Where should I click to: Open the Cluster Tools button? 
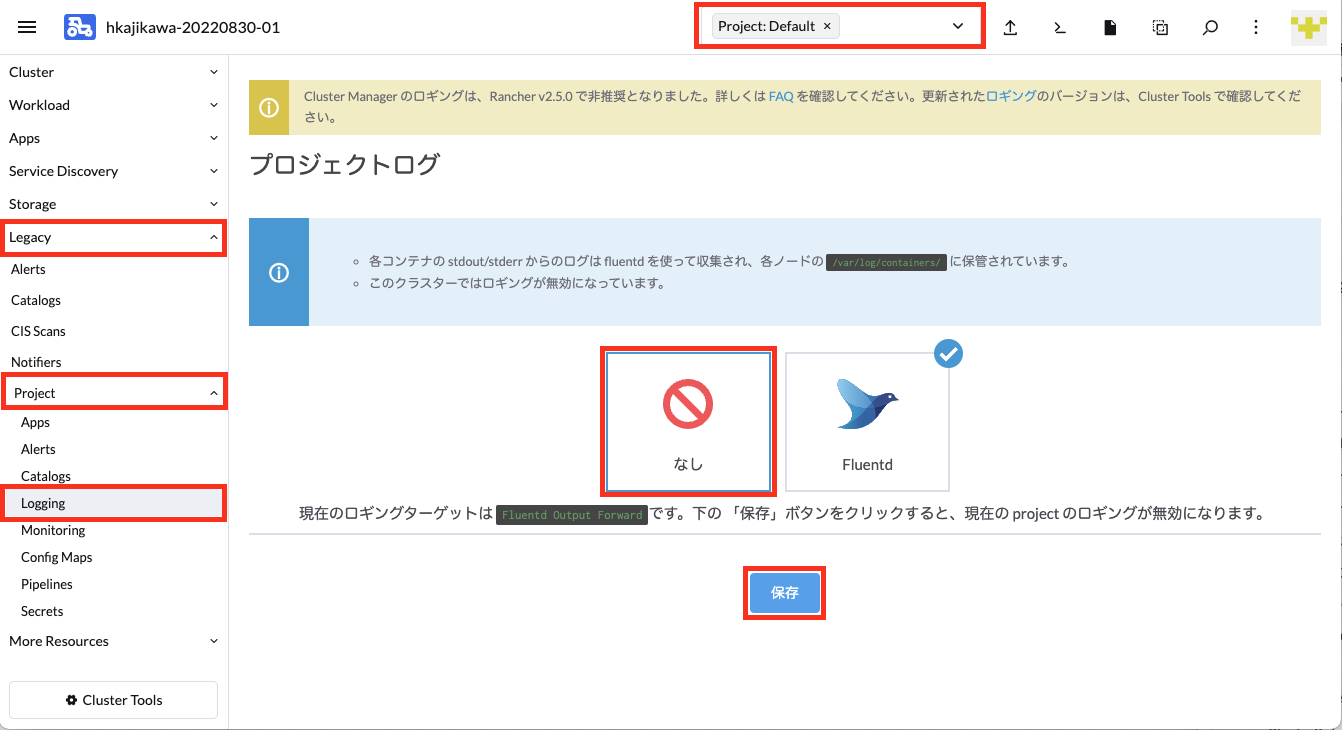coord(113,700)
